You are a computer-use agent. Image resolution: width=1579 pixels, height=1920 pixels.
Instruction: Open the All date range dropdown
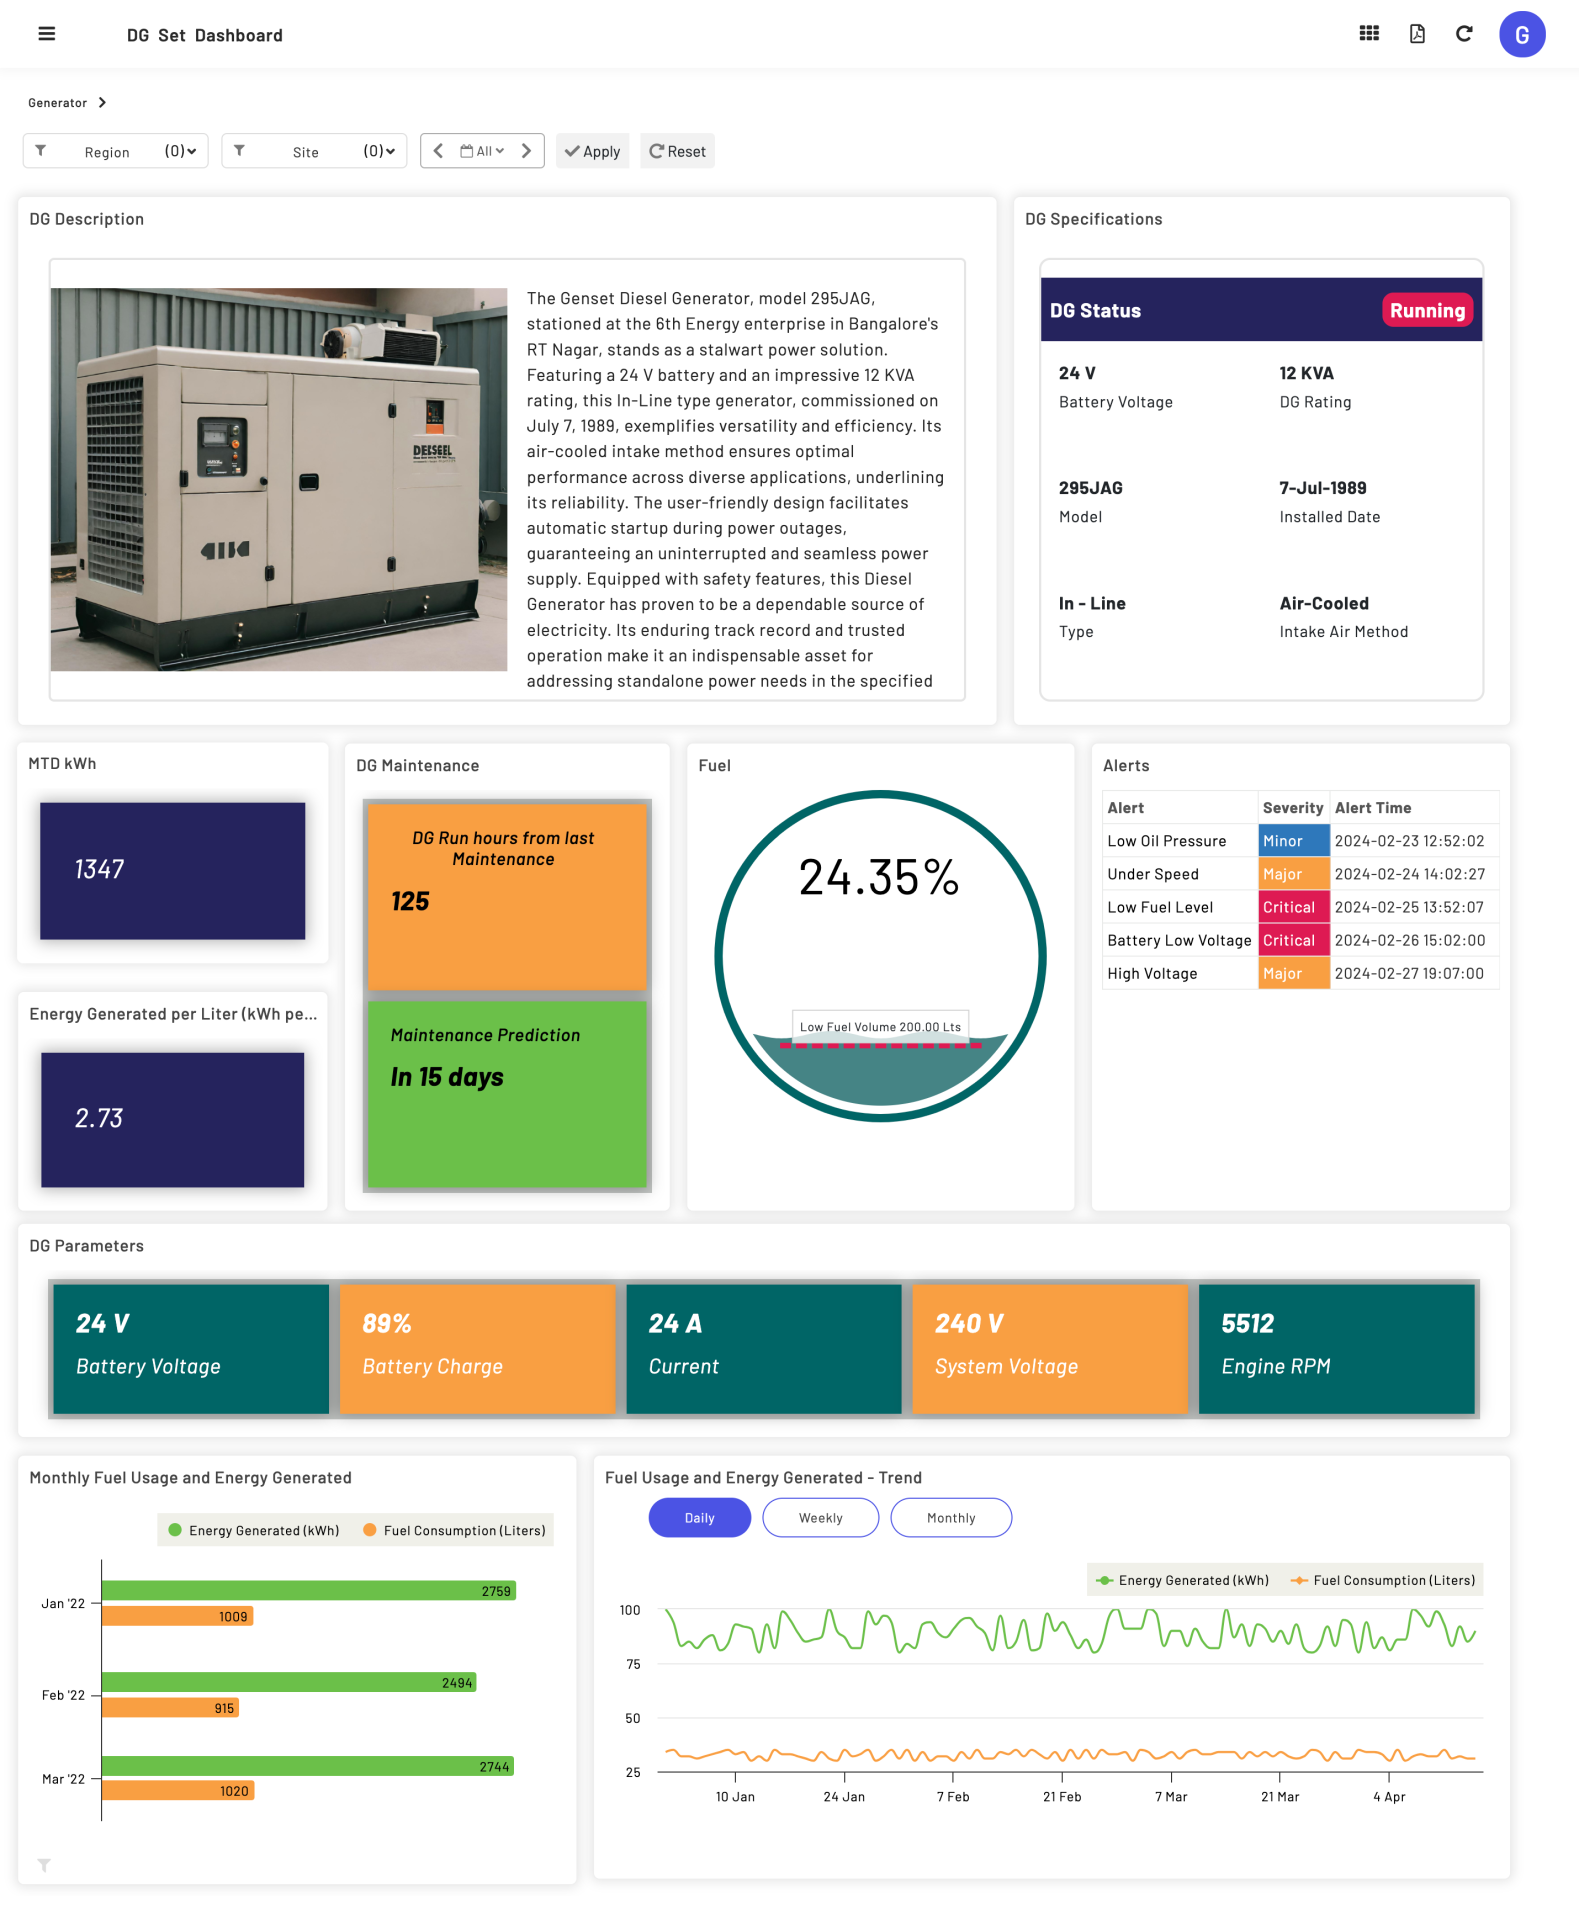tap(482, 151)
